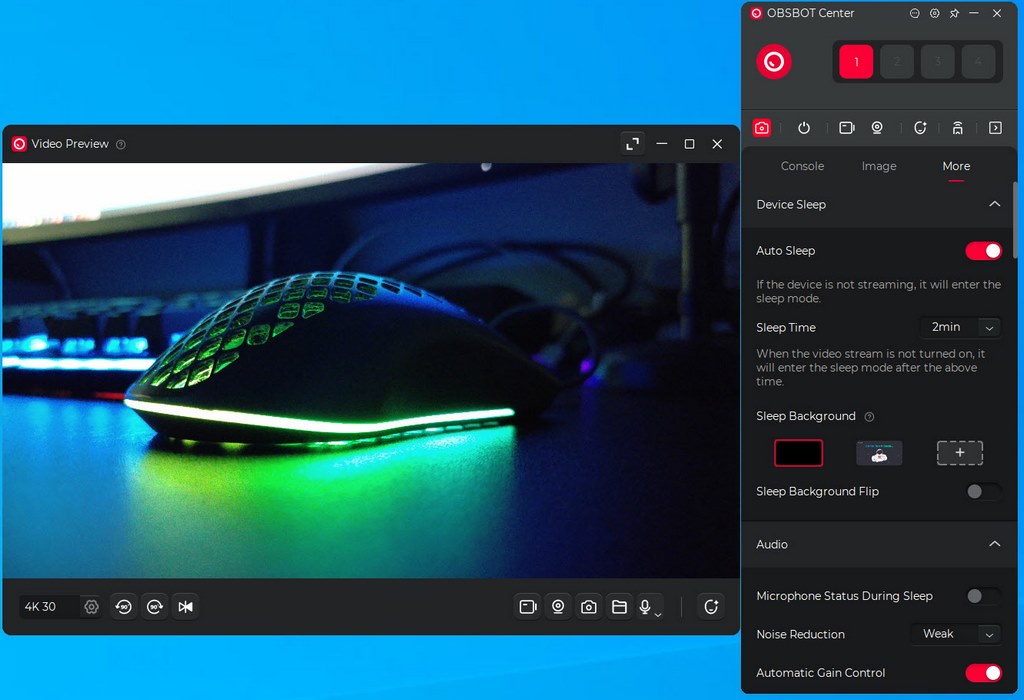
Task: Rotate the preview 90 degrees counterclockwise
Action: click(x=123, y=607)
